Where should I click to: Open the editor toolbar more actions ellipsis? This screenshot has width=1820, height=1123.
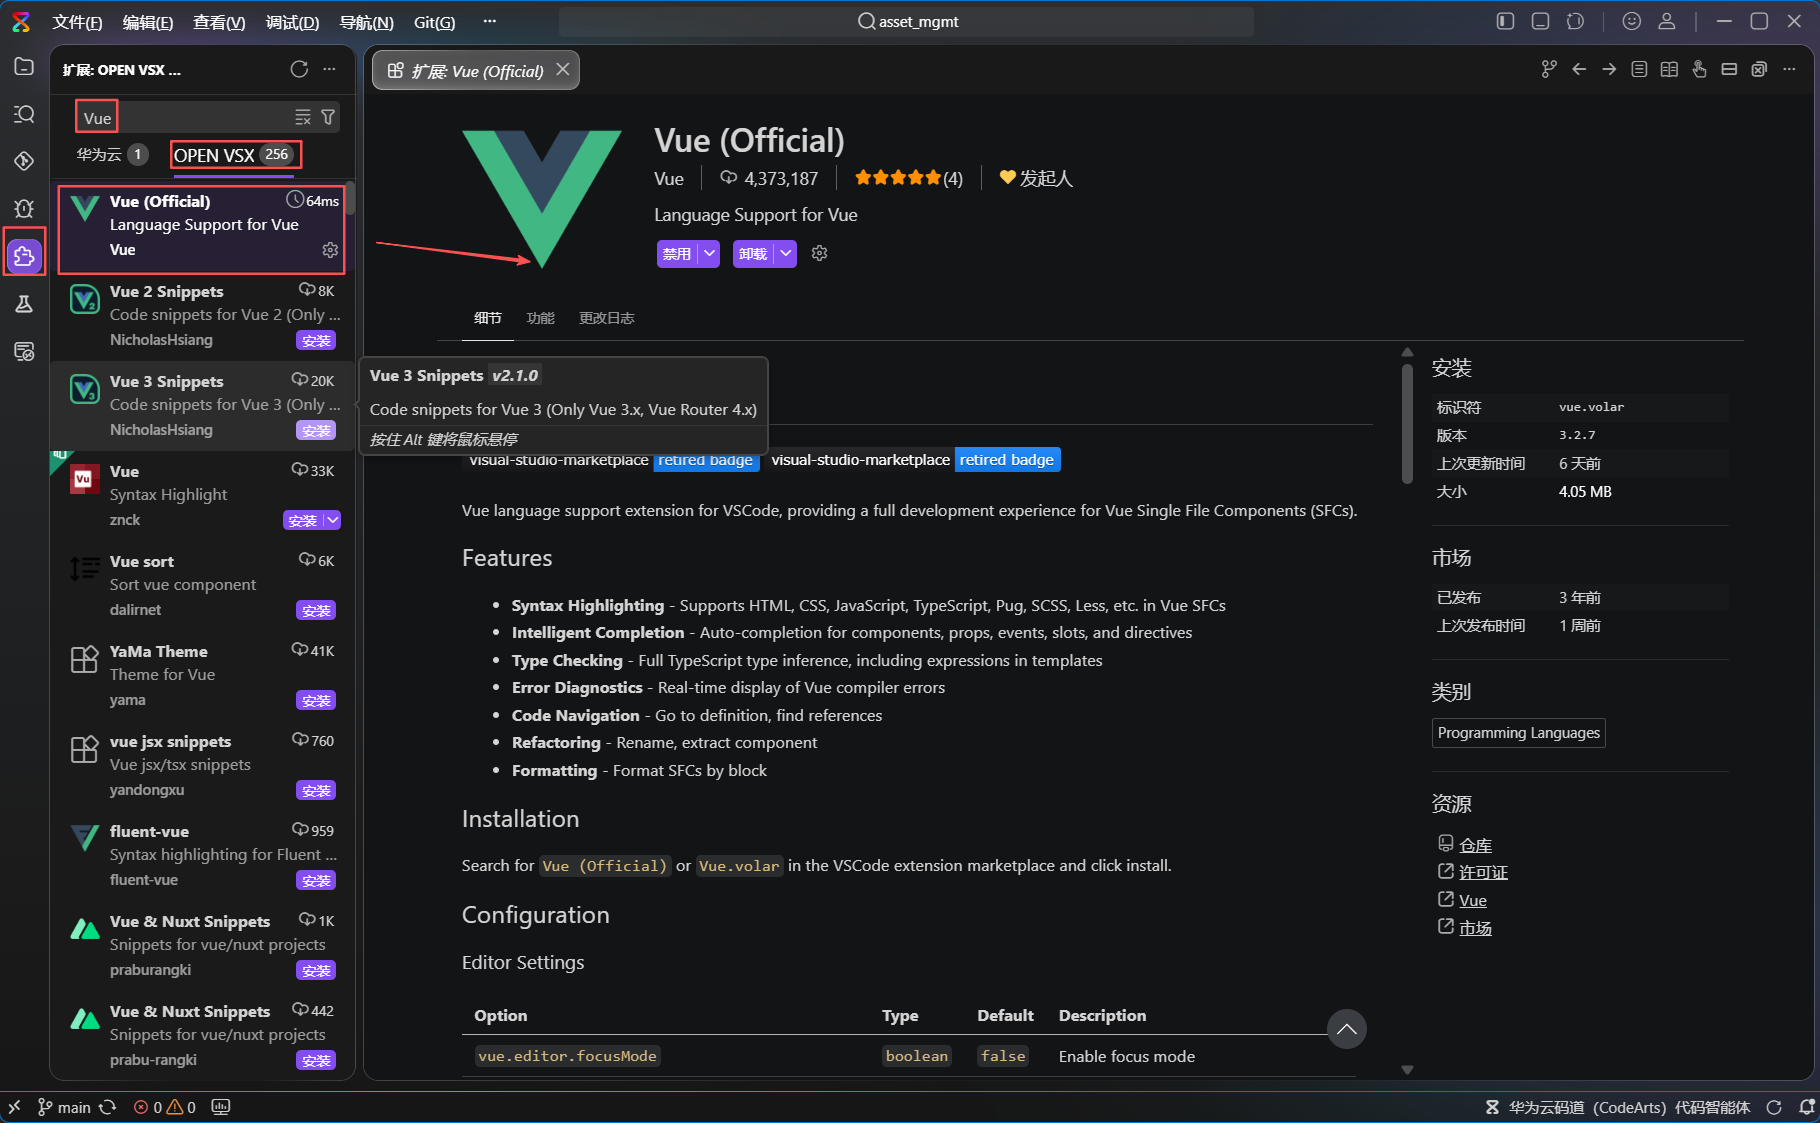pos(1789,69)
